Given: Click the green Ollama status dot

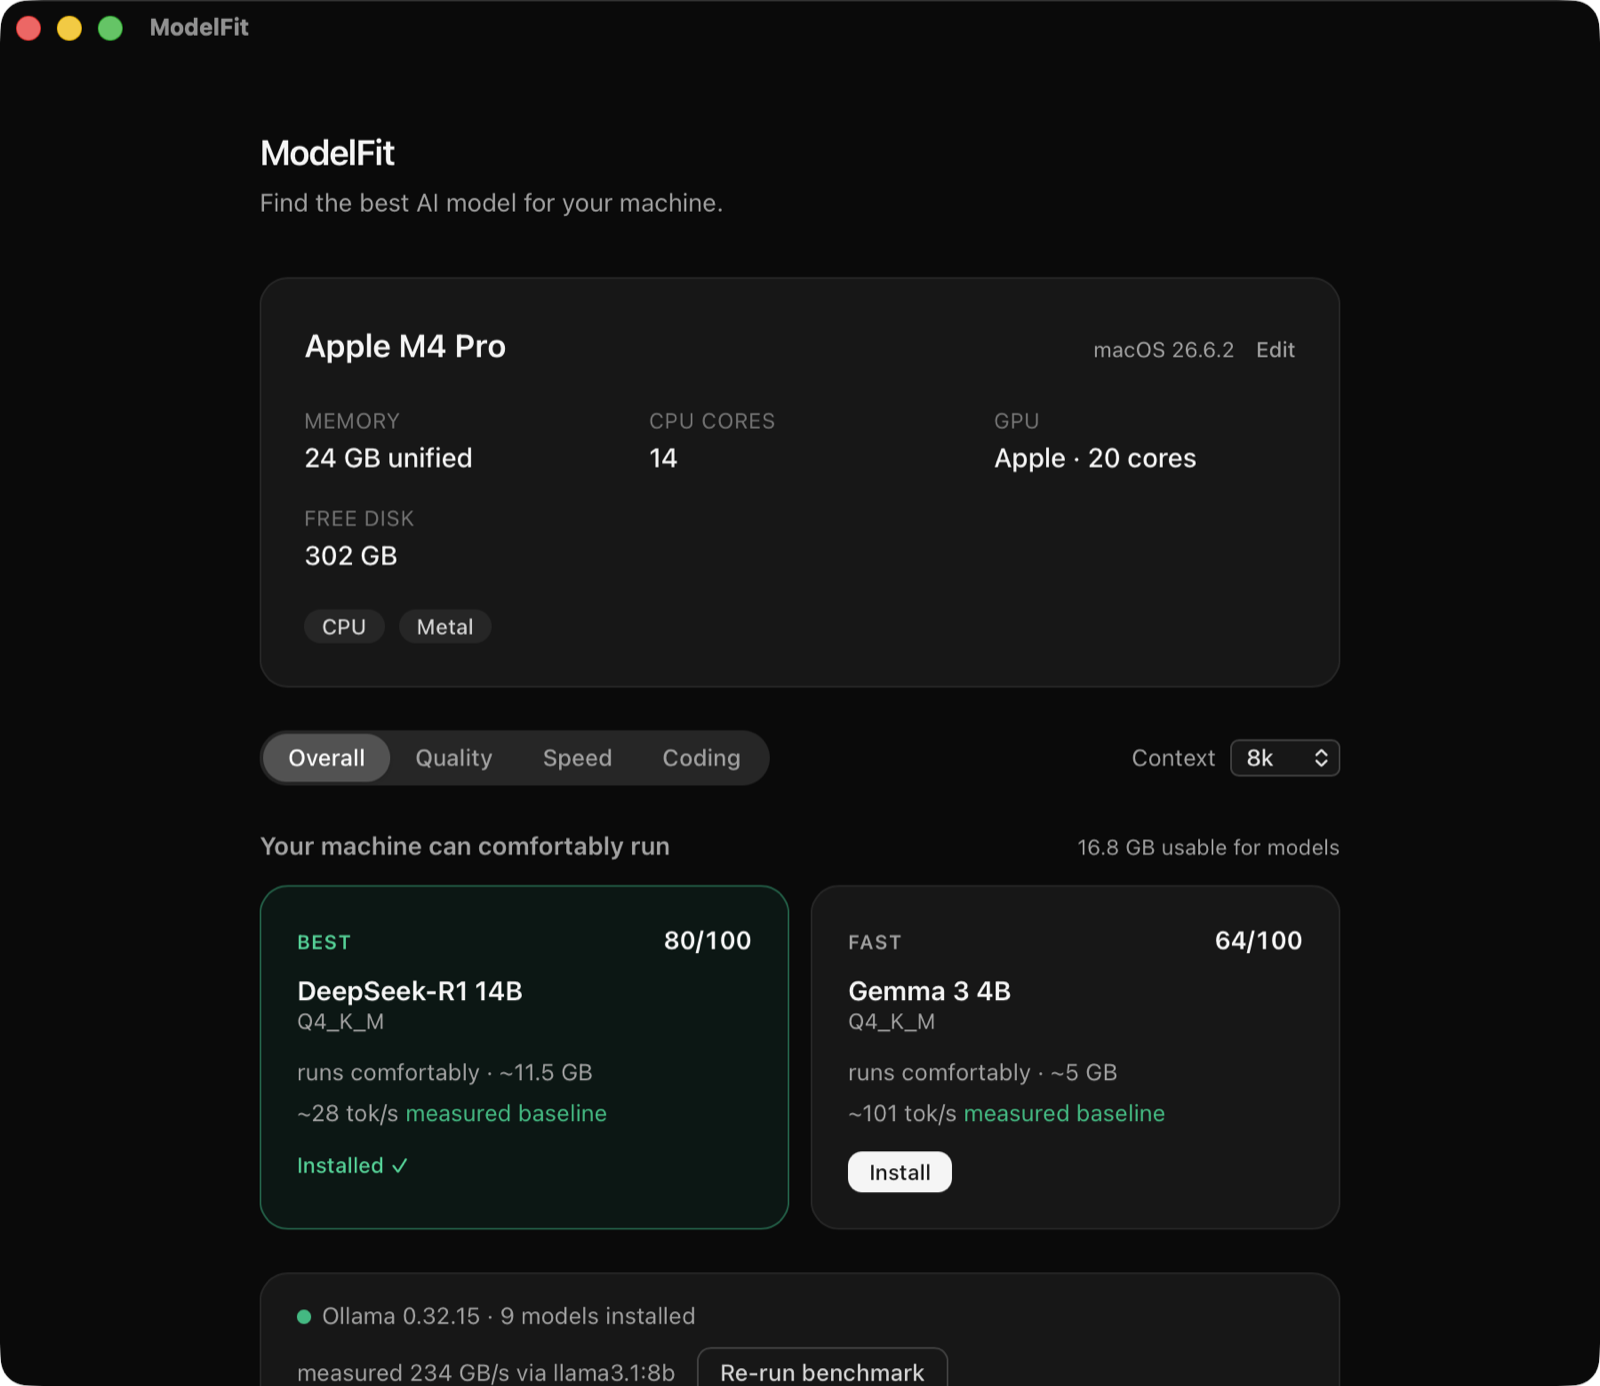Looking at the screenshot, I should point(304,1317).
